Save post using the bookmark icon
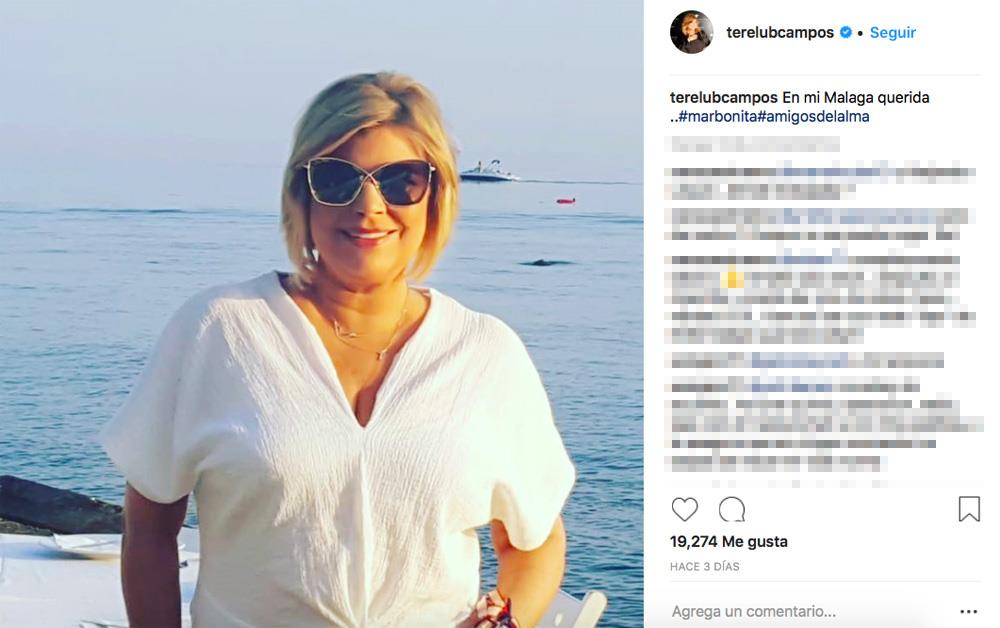Screen dimensions: 1000x628 [969, 509]
